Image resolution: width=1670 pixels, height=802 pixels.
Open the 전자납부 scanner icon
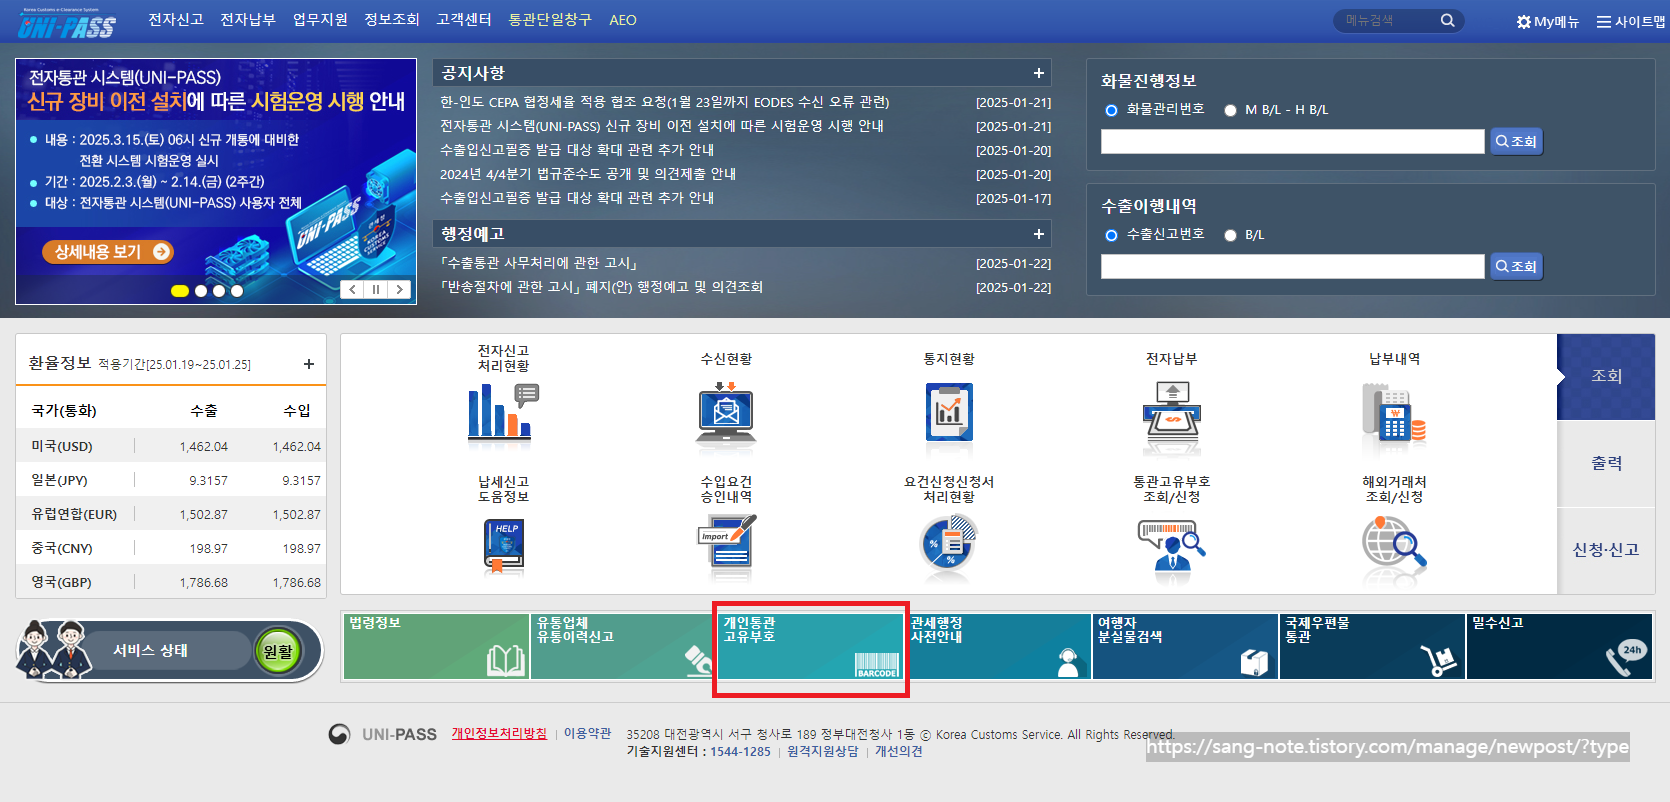[1171, 412]
